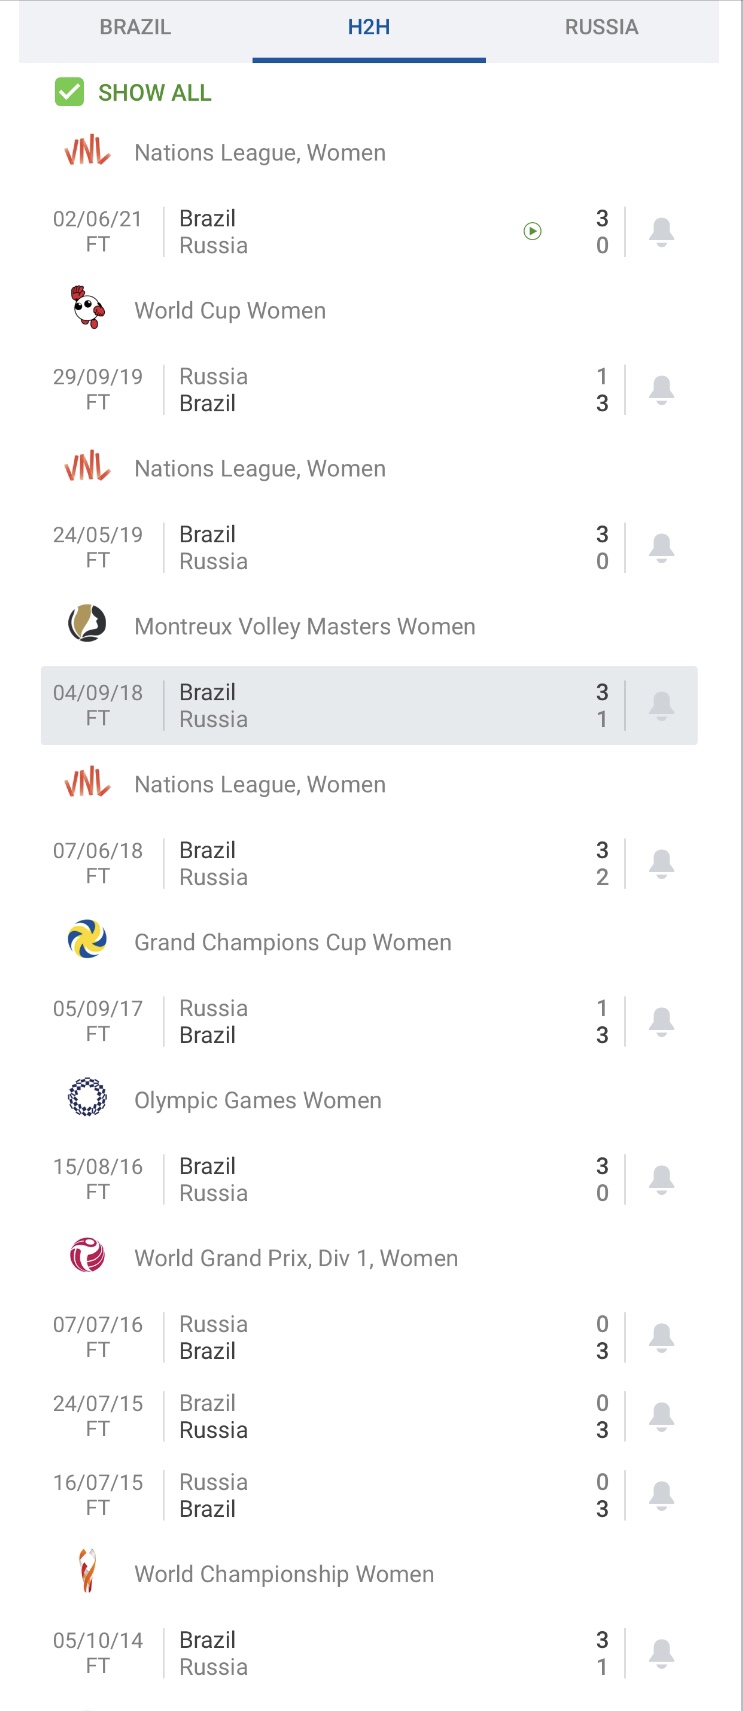Enable notification bell for 02/06/21 match

click(x=661, y=232)
